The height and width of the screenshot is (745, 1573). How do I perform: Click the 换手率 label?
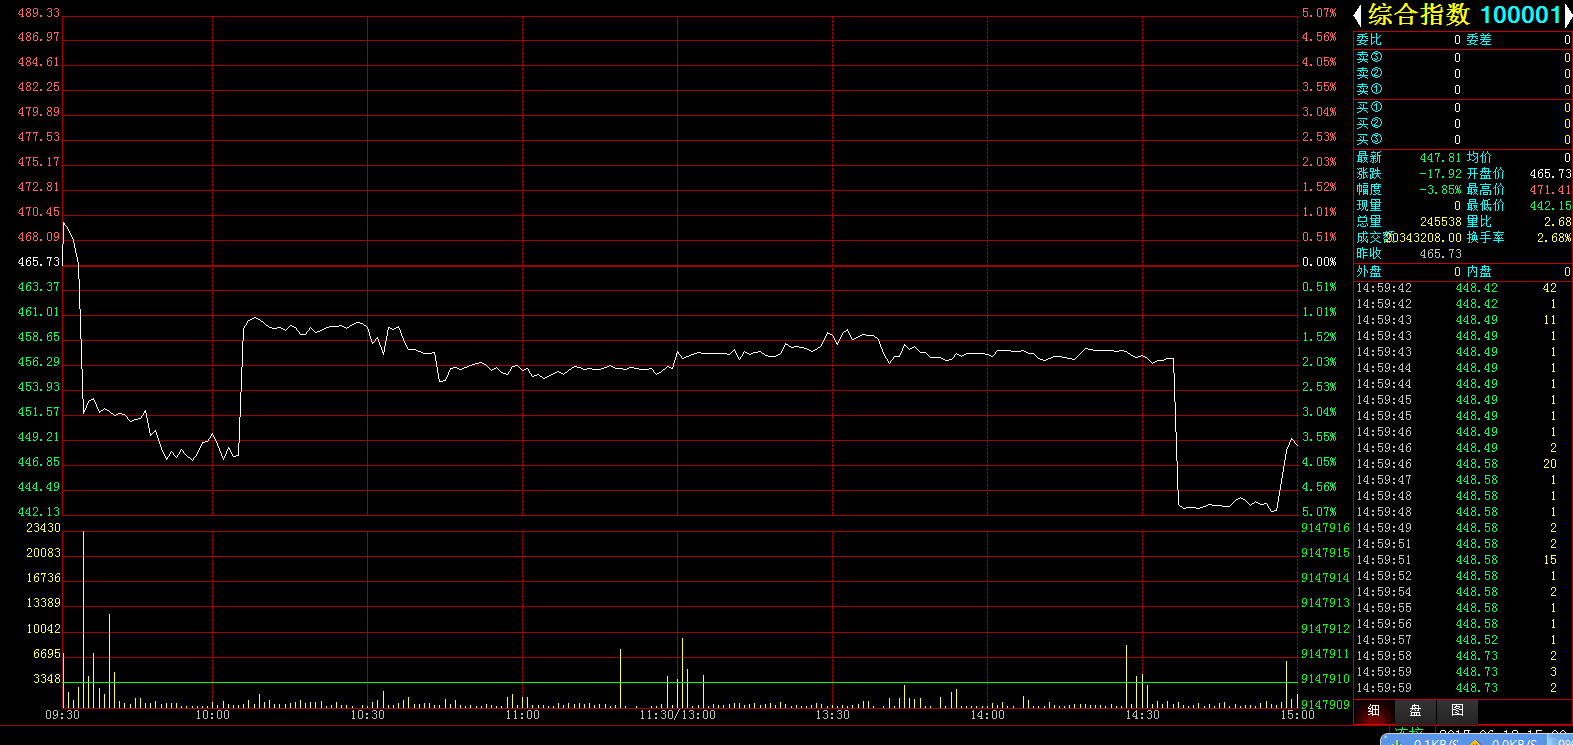(1485, 238)
